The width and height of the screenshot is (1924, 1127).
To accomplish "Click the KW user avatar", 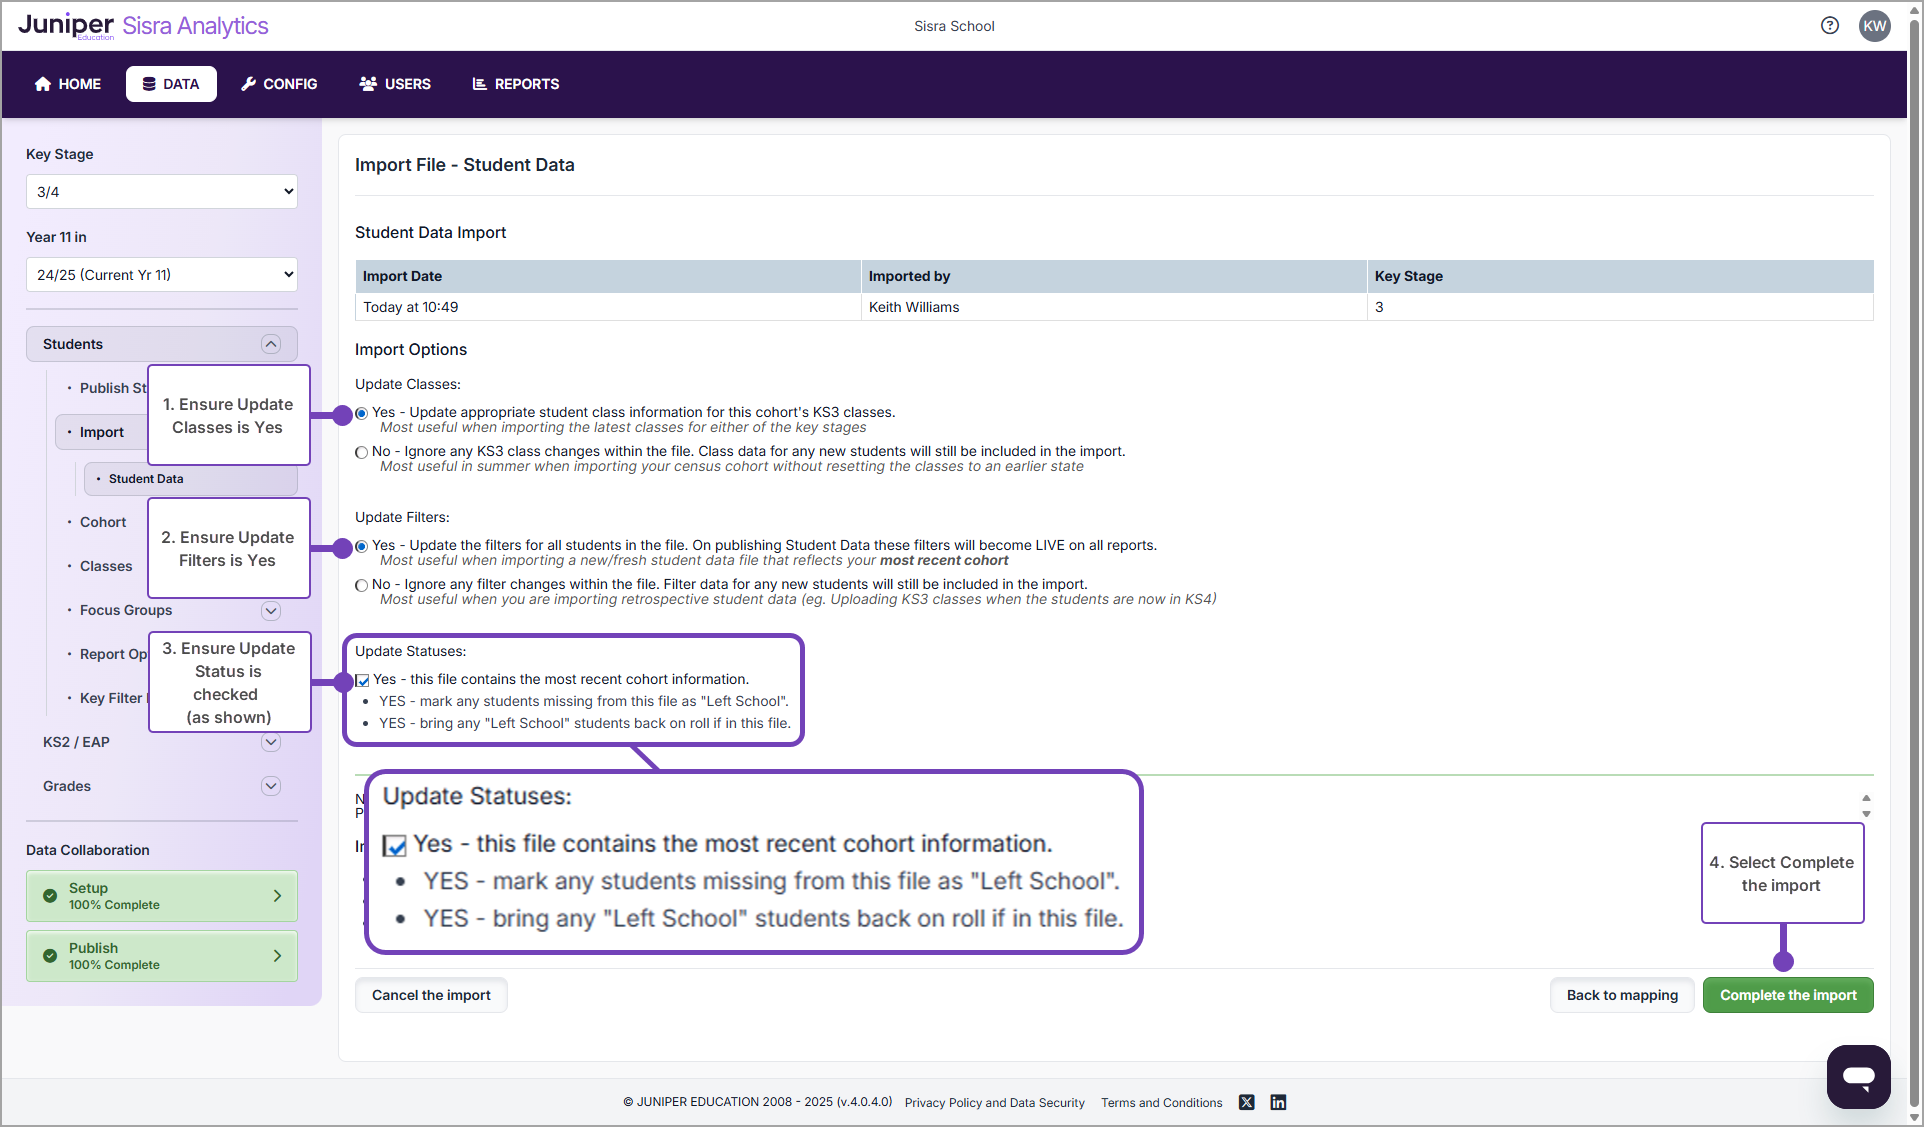I will point(1875,25).
